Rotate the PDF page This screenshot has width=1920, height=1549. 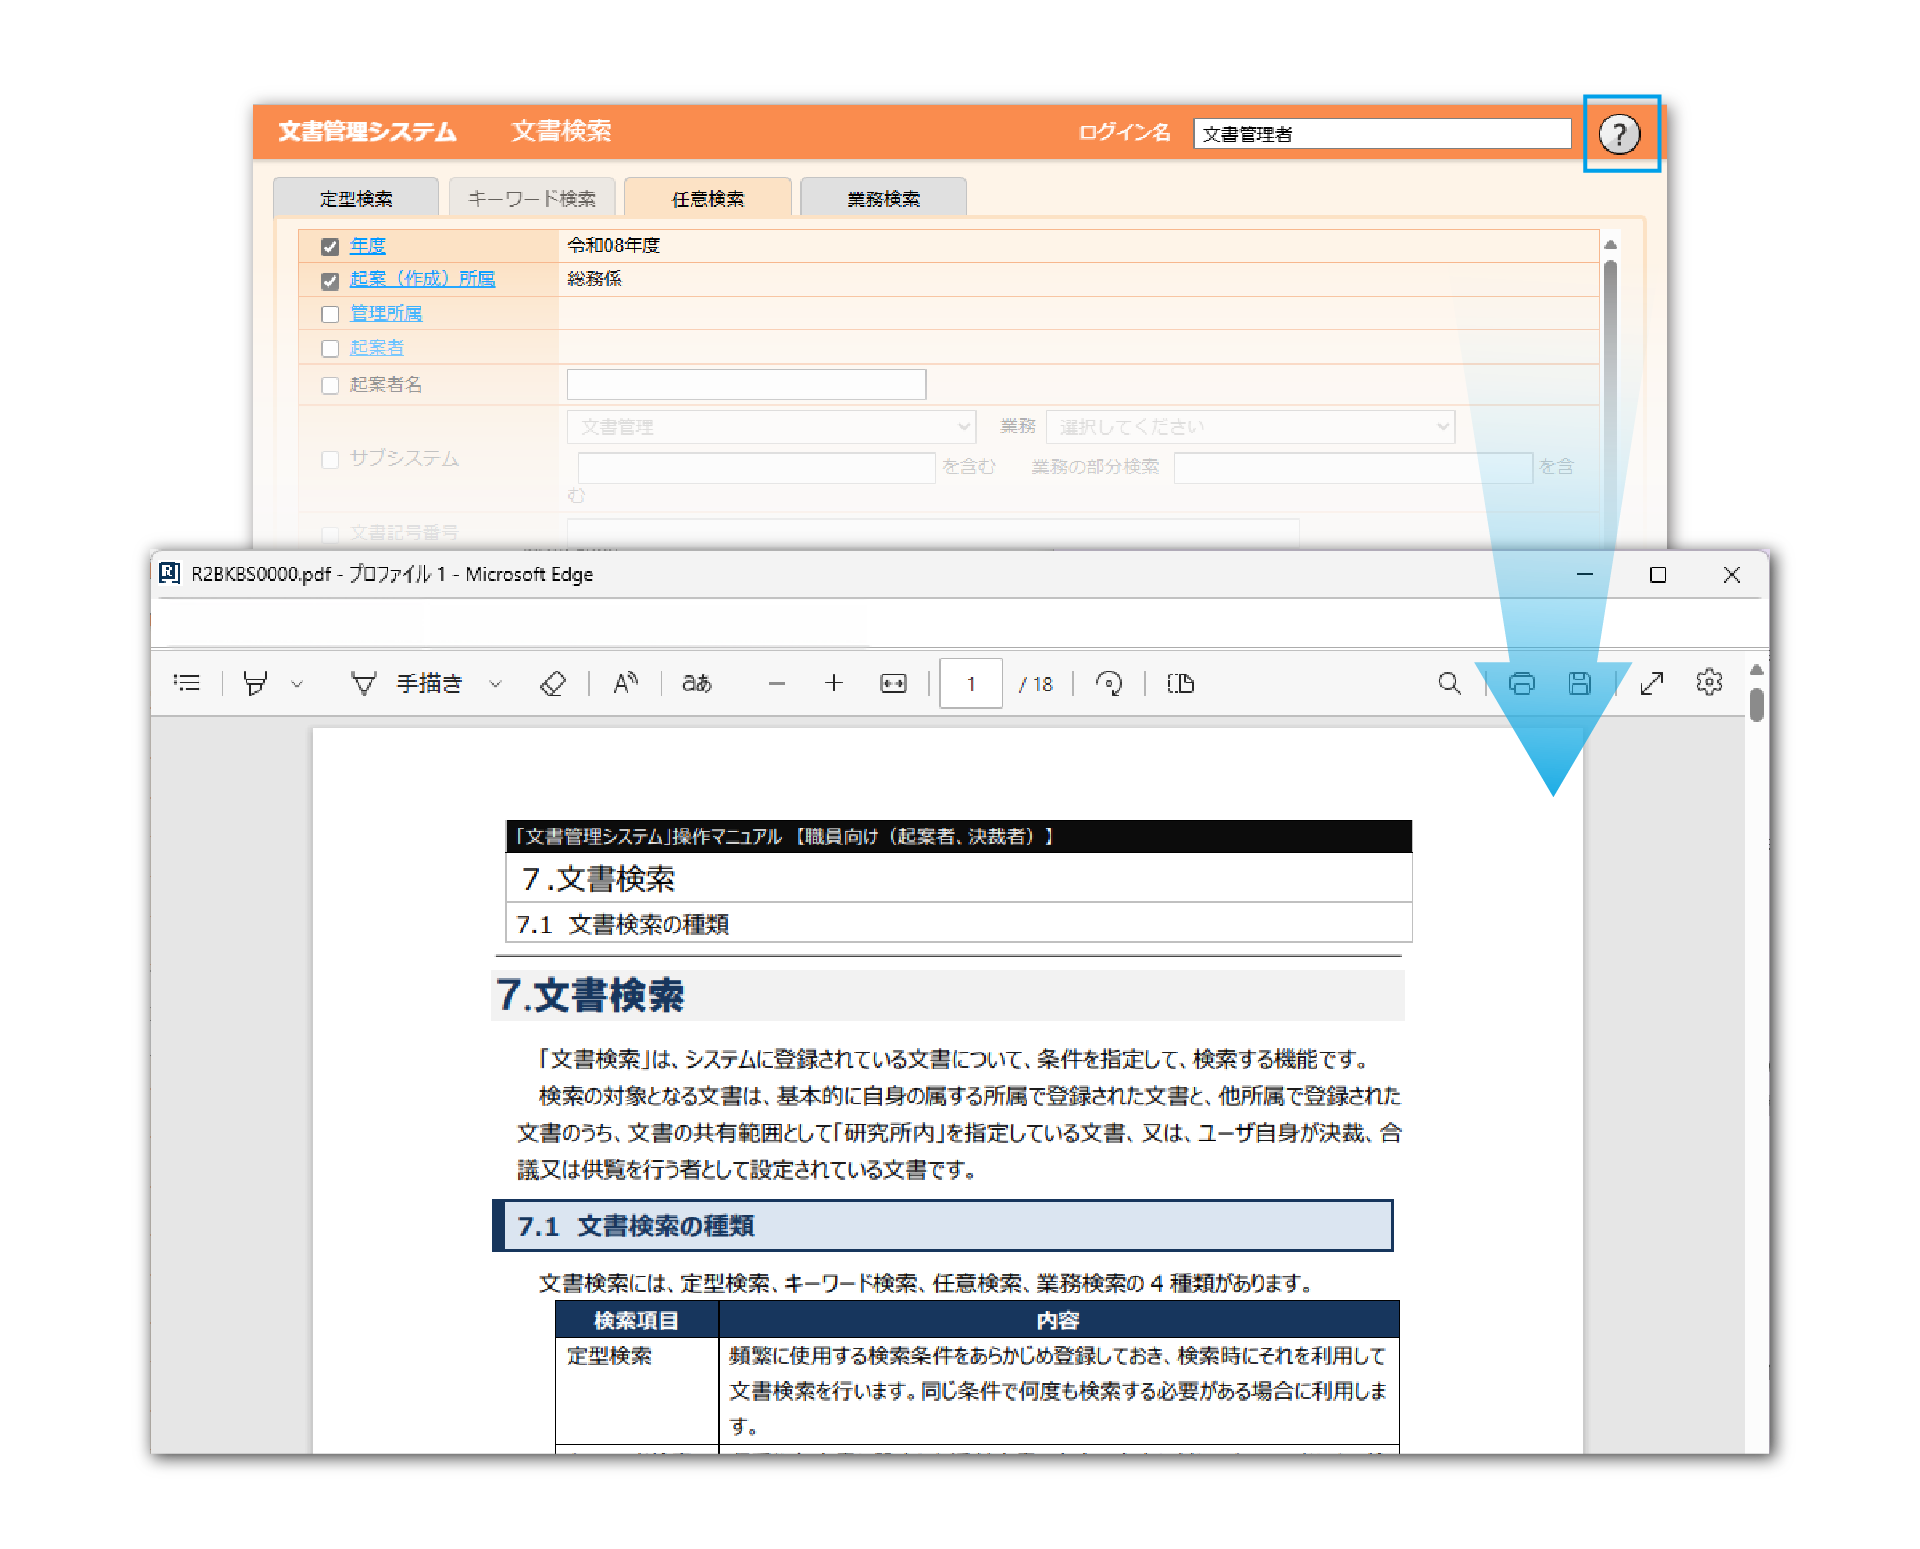[1109, 683]
